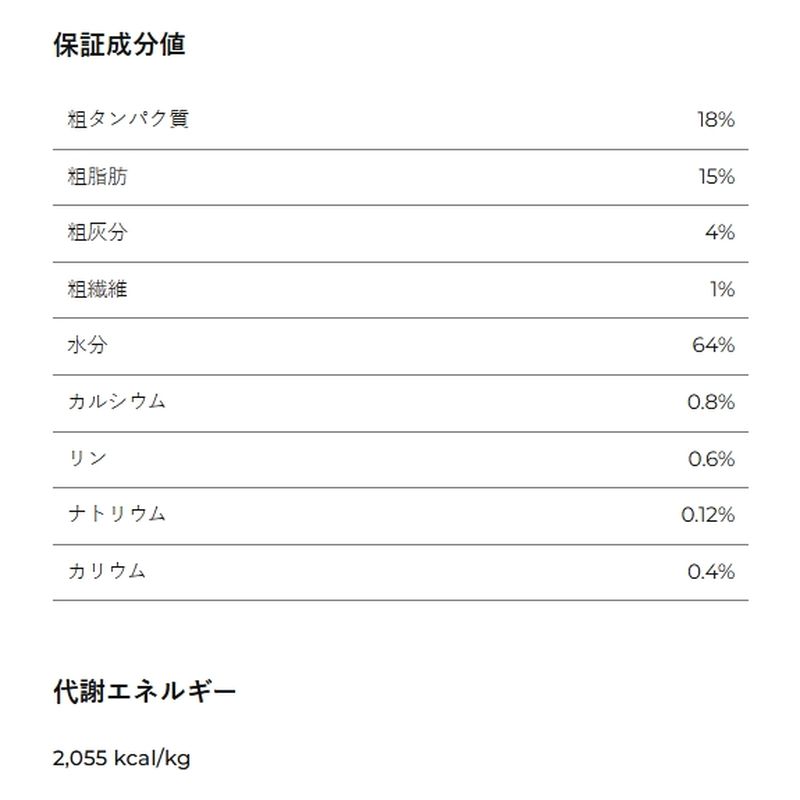Select the 粗灰分 row label
This screenshot has height=800, width=800.
pyautogui.click(x=97, y=233)
